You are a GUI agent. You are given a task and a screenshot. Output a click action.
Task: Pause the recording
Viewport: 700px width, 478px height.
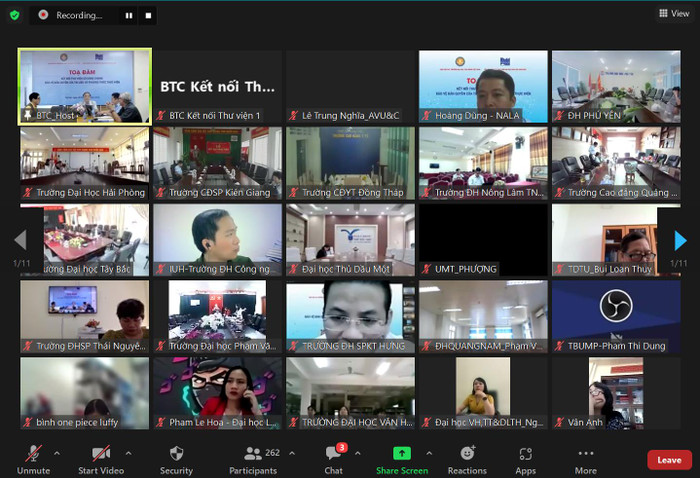(x=129, y=15)
